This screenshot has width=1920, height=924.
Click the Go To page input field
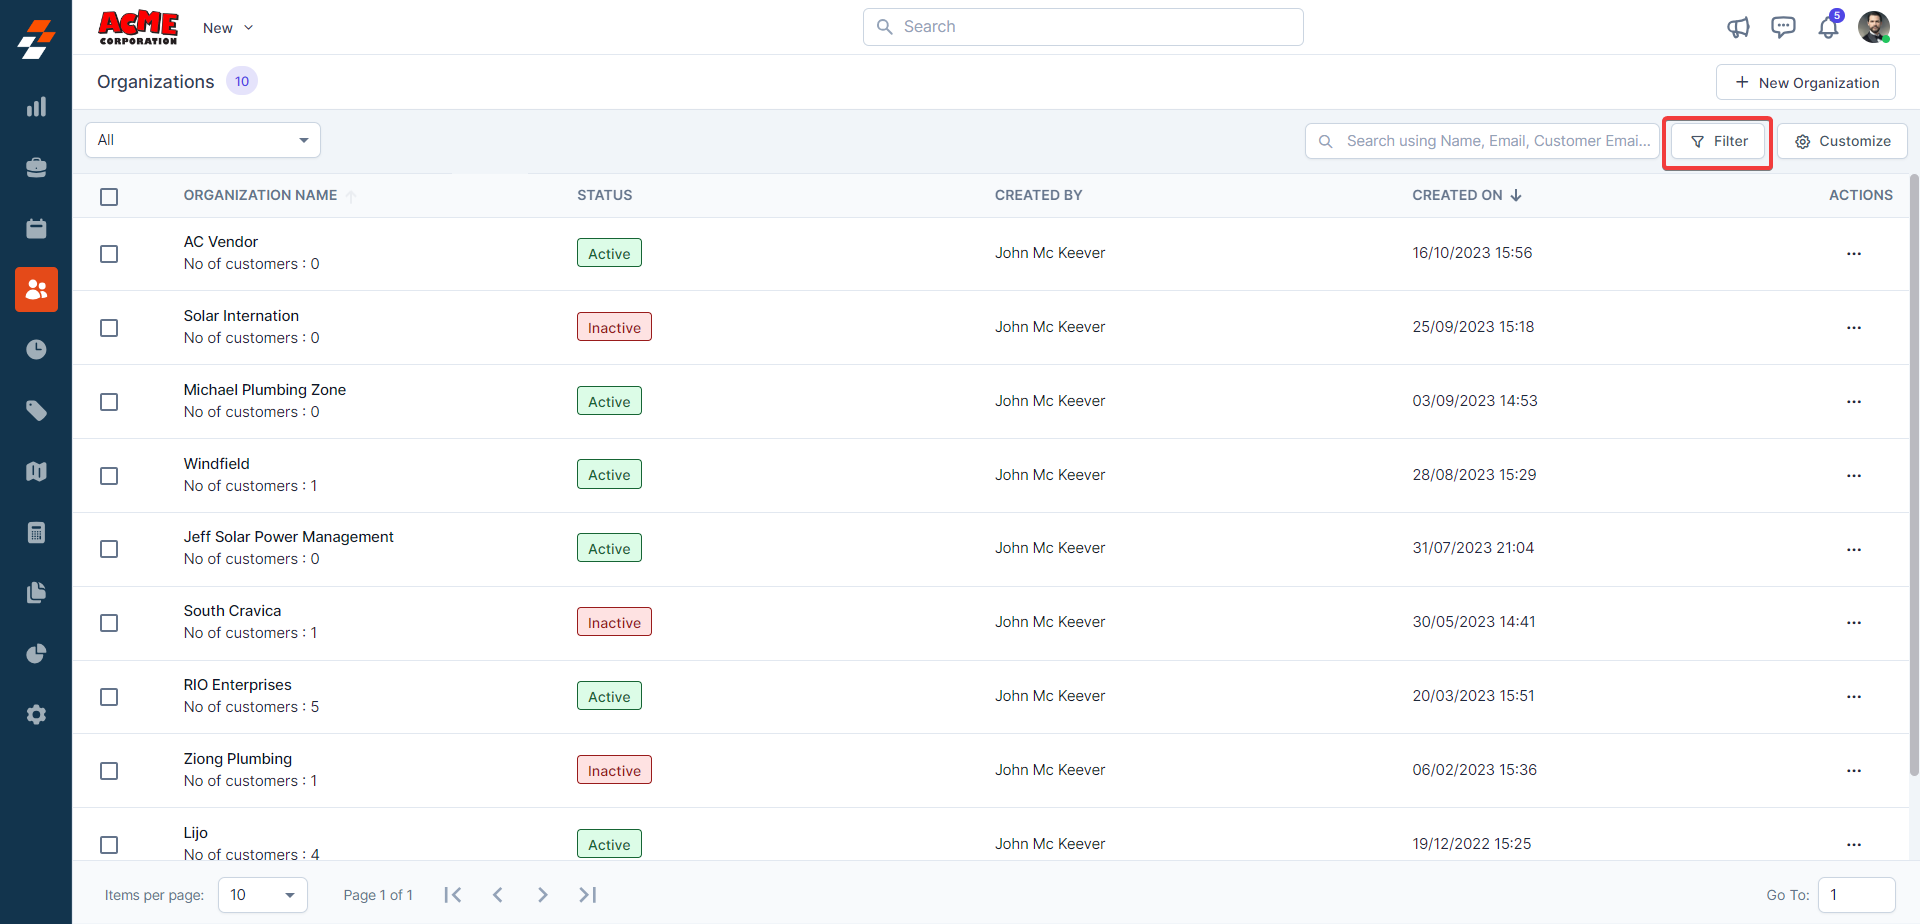click(x=1855, y=895)
